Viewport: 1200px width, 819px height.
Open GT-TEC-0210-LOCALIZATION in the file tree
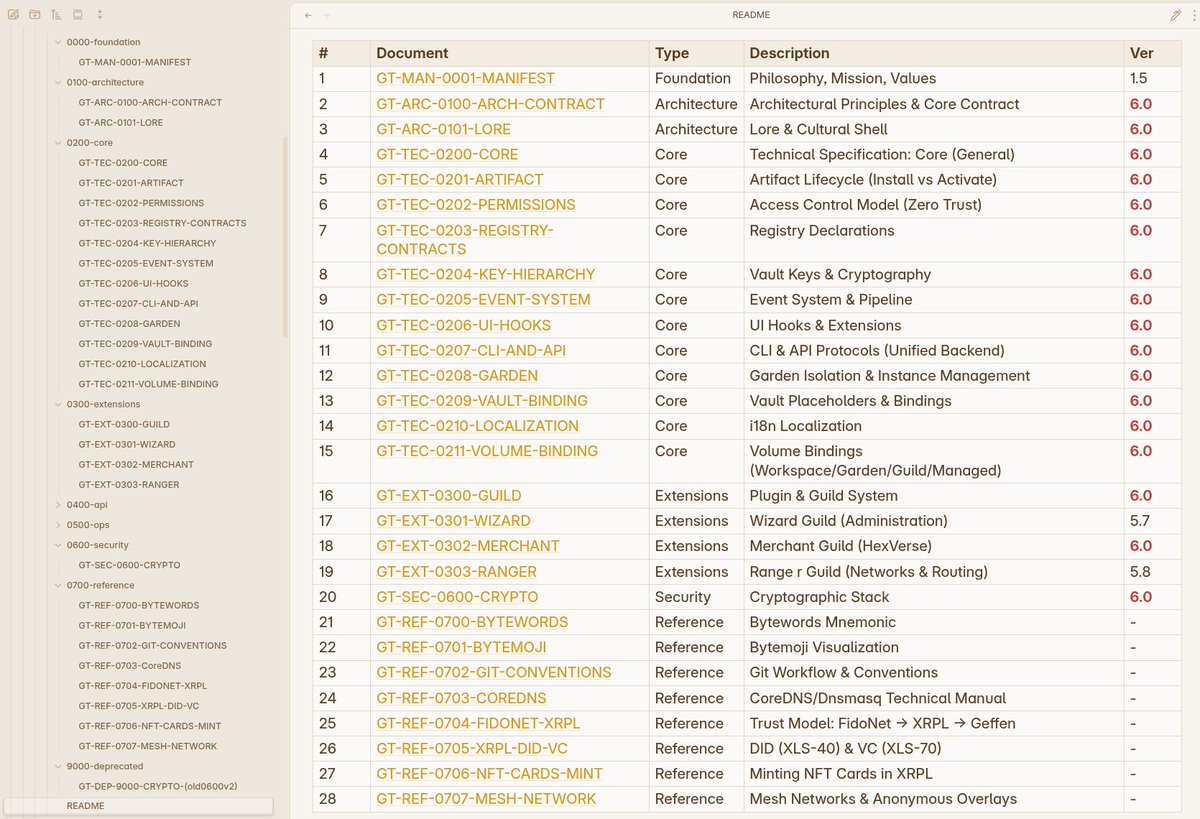142,364
